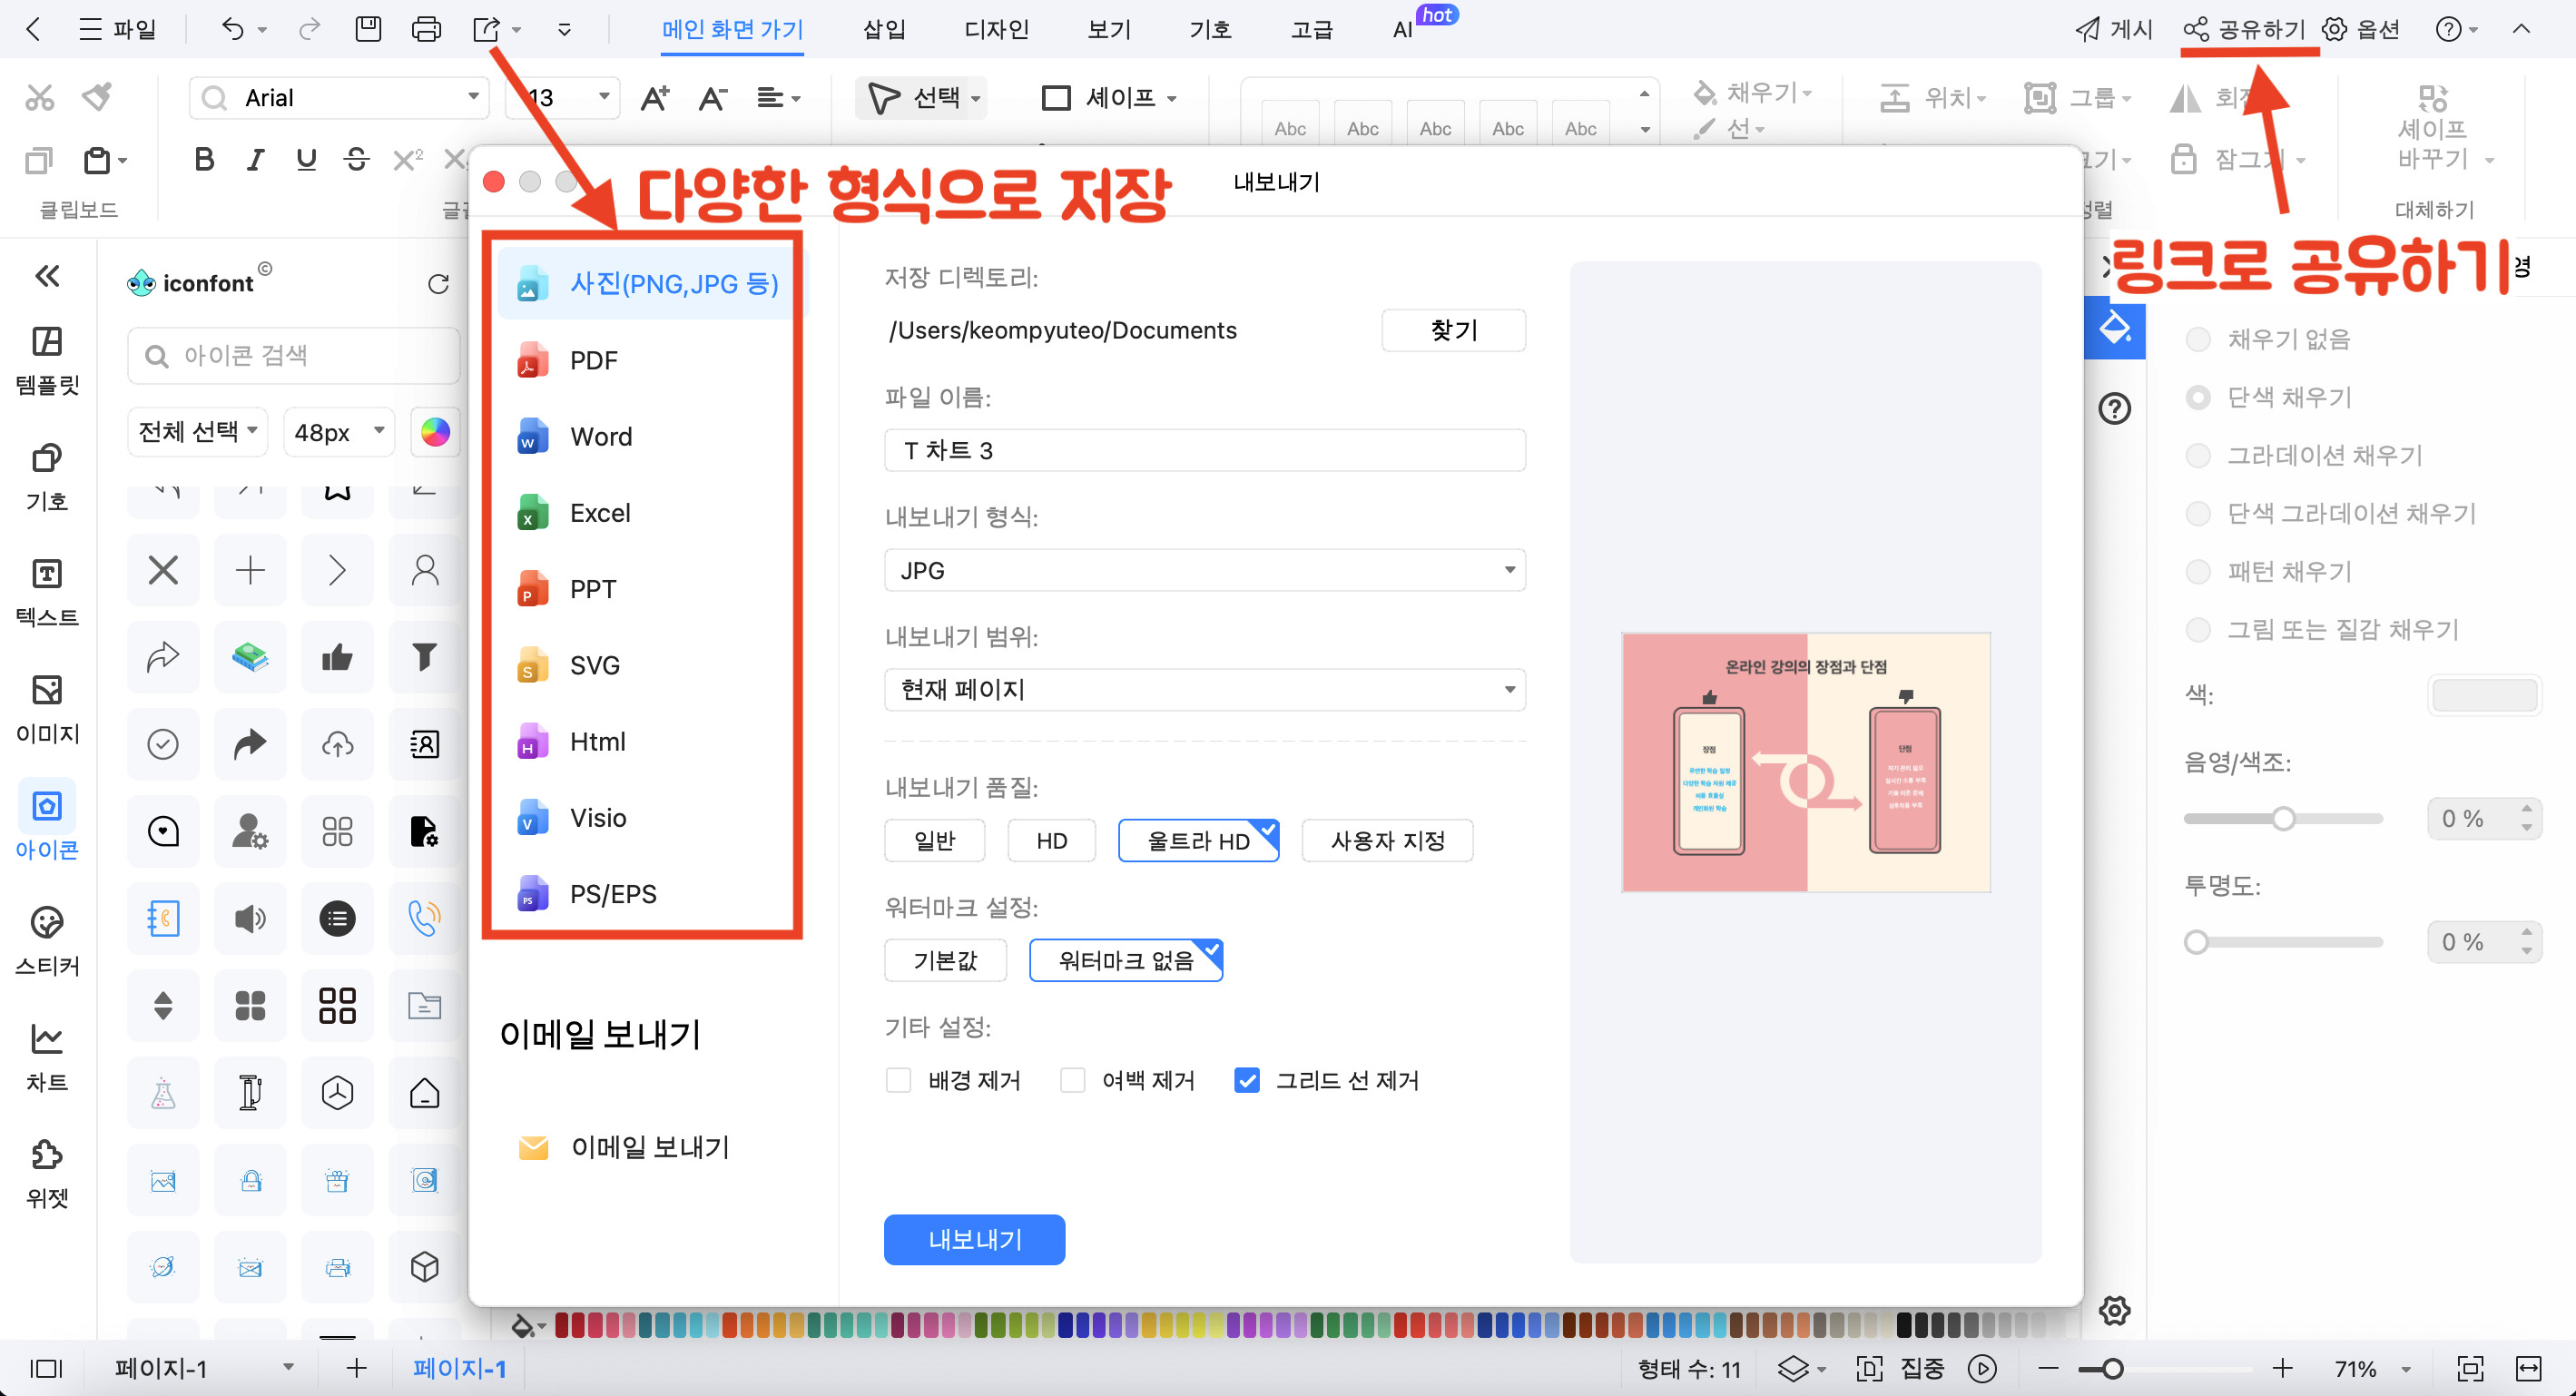Increase font size with A+ icon

click(x=655, y=98)
